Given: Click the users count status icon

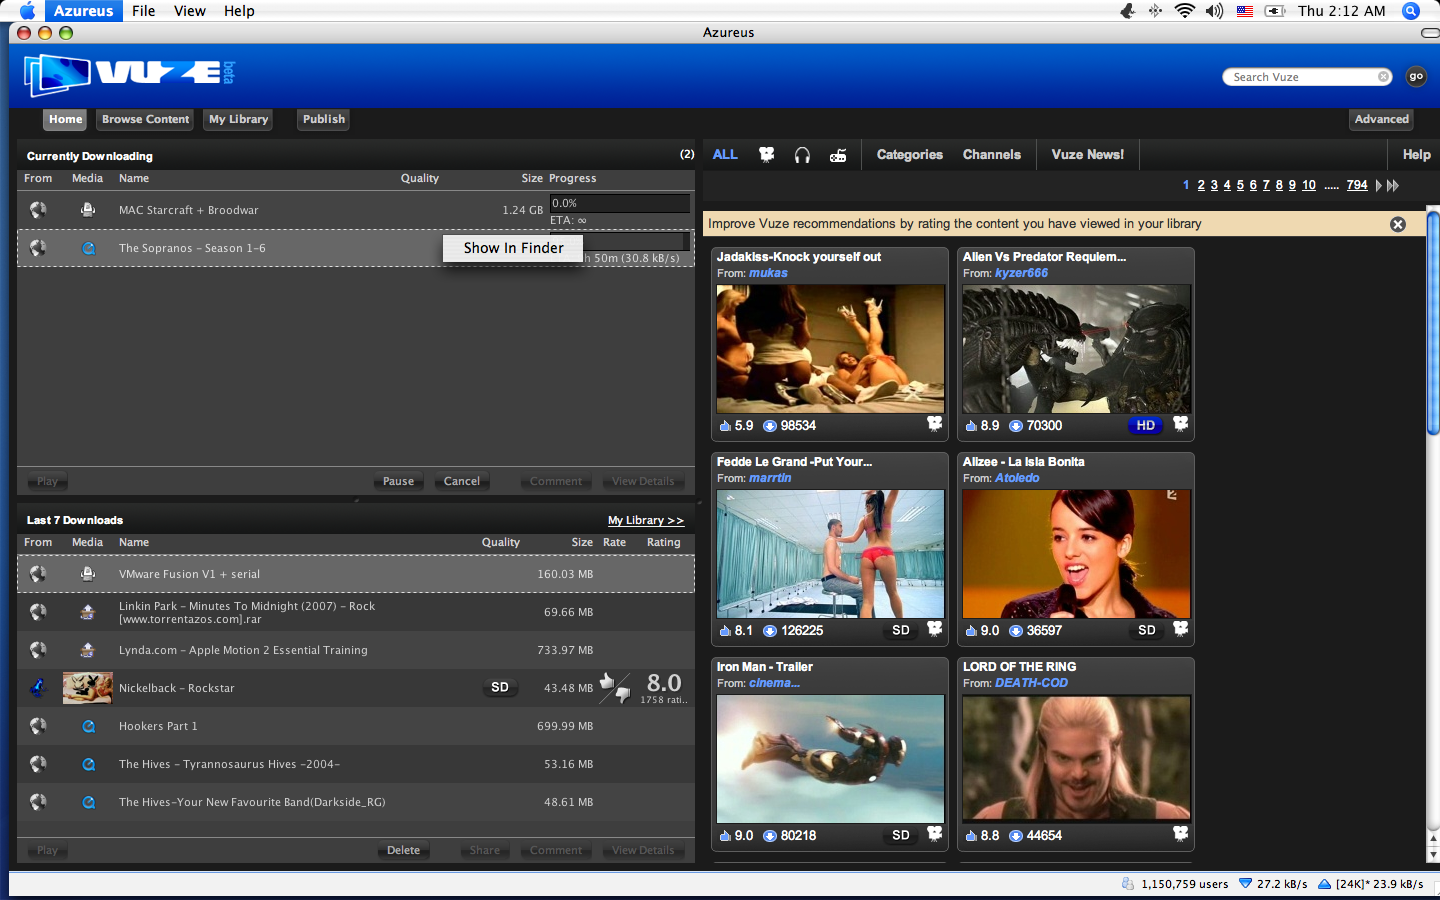Looking at the screenshot, I should click(x=1128, y=884).
